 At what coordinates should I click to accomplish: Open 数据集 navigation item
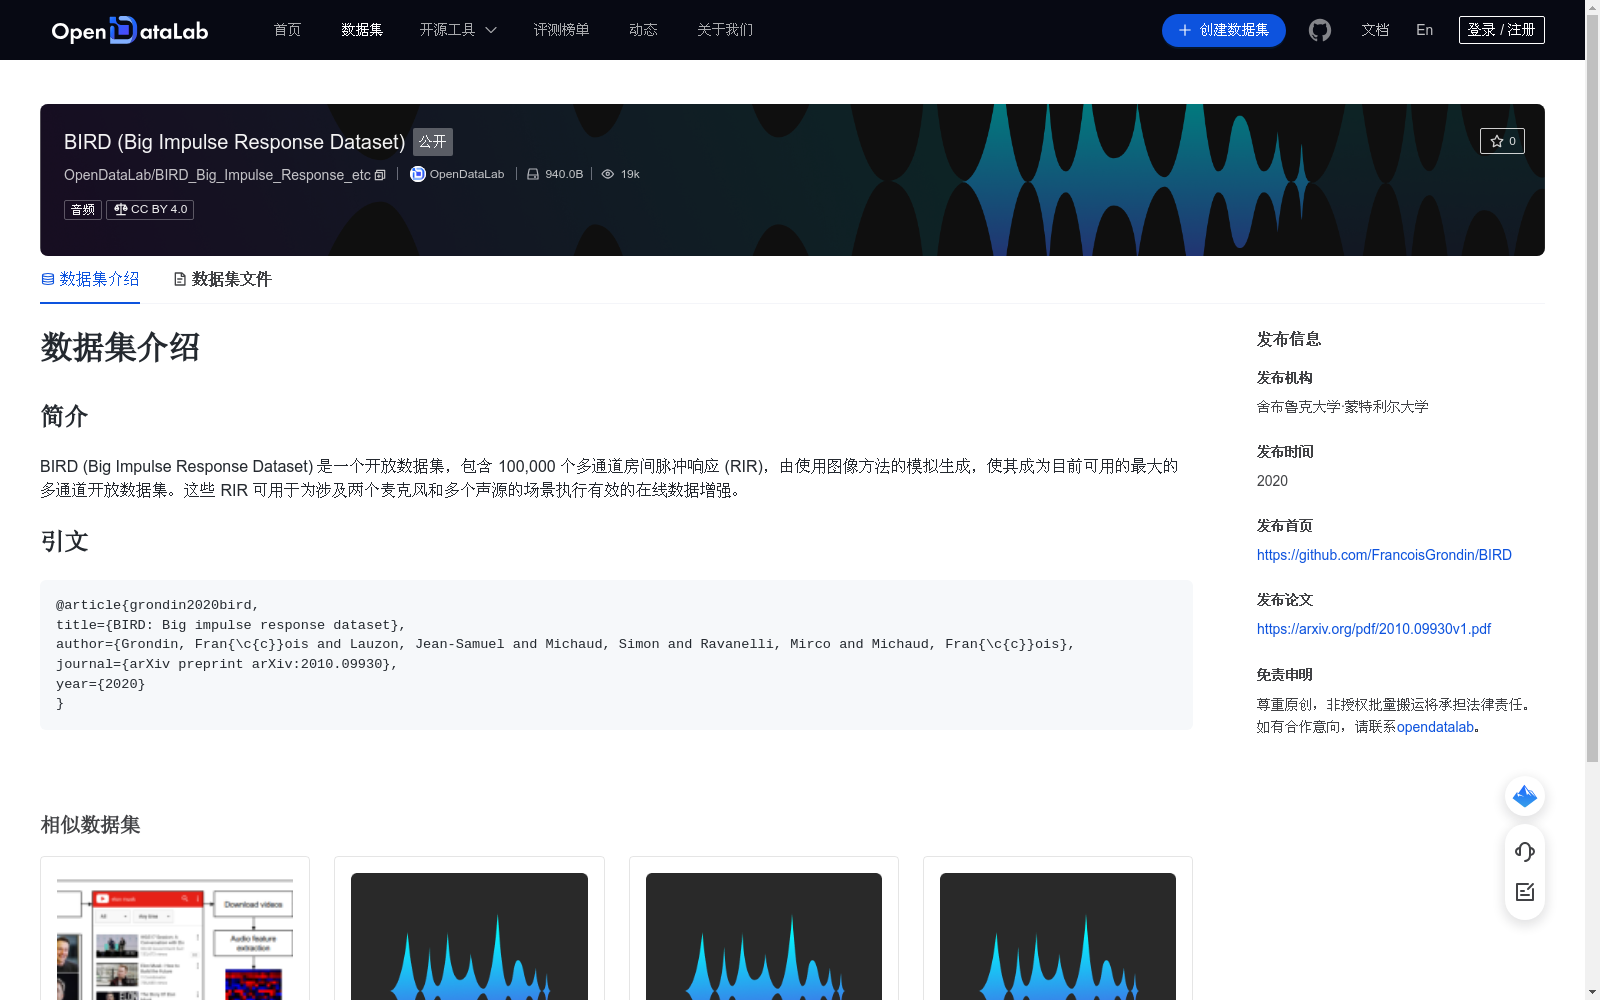tap(362, 30)
